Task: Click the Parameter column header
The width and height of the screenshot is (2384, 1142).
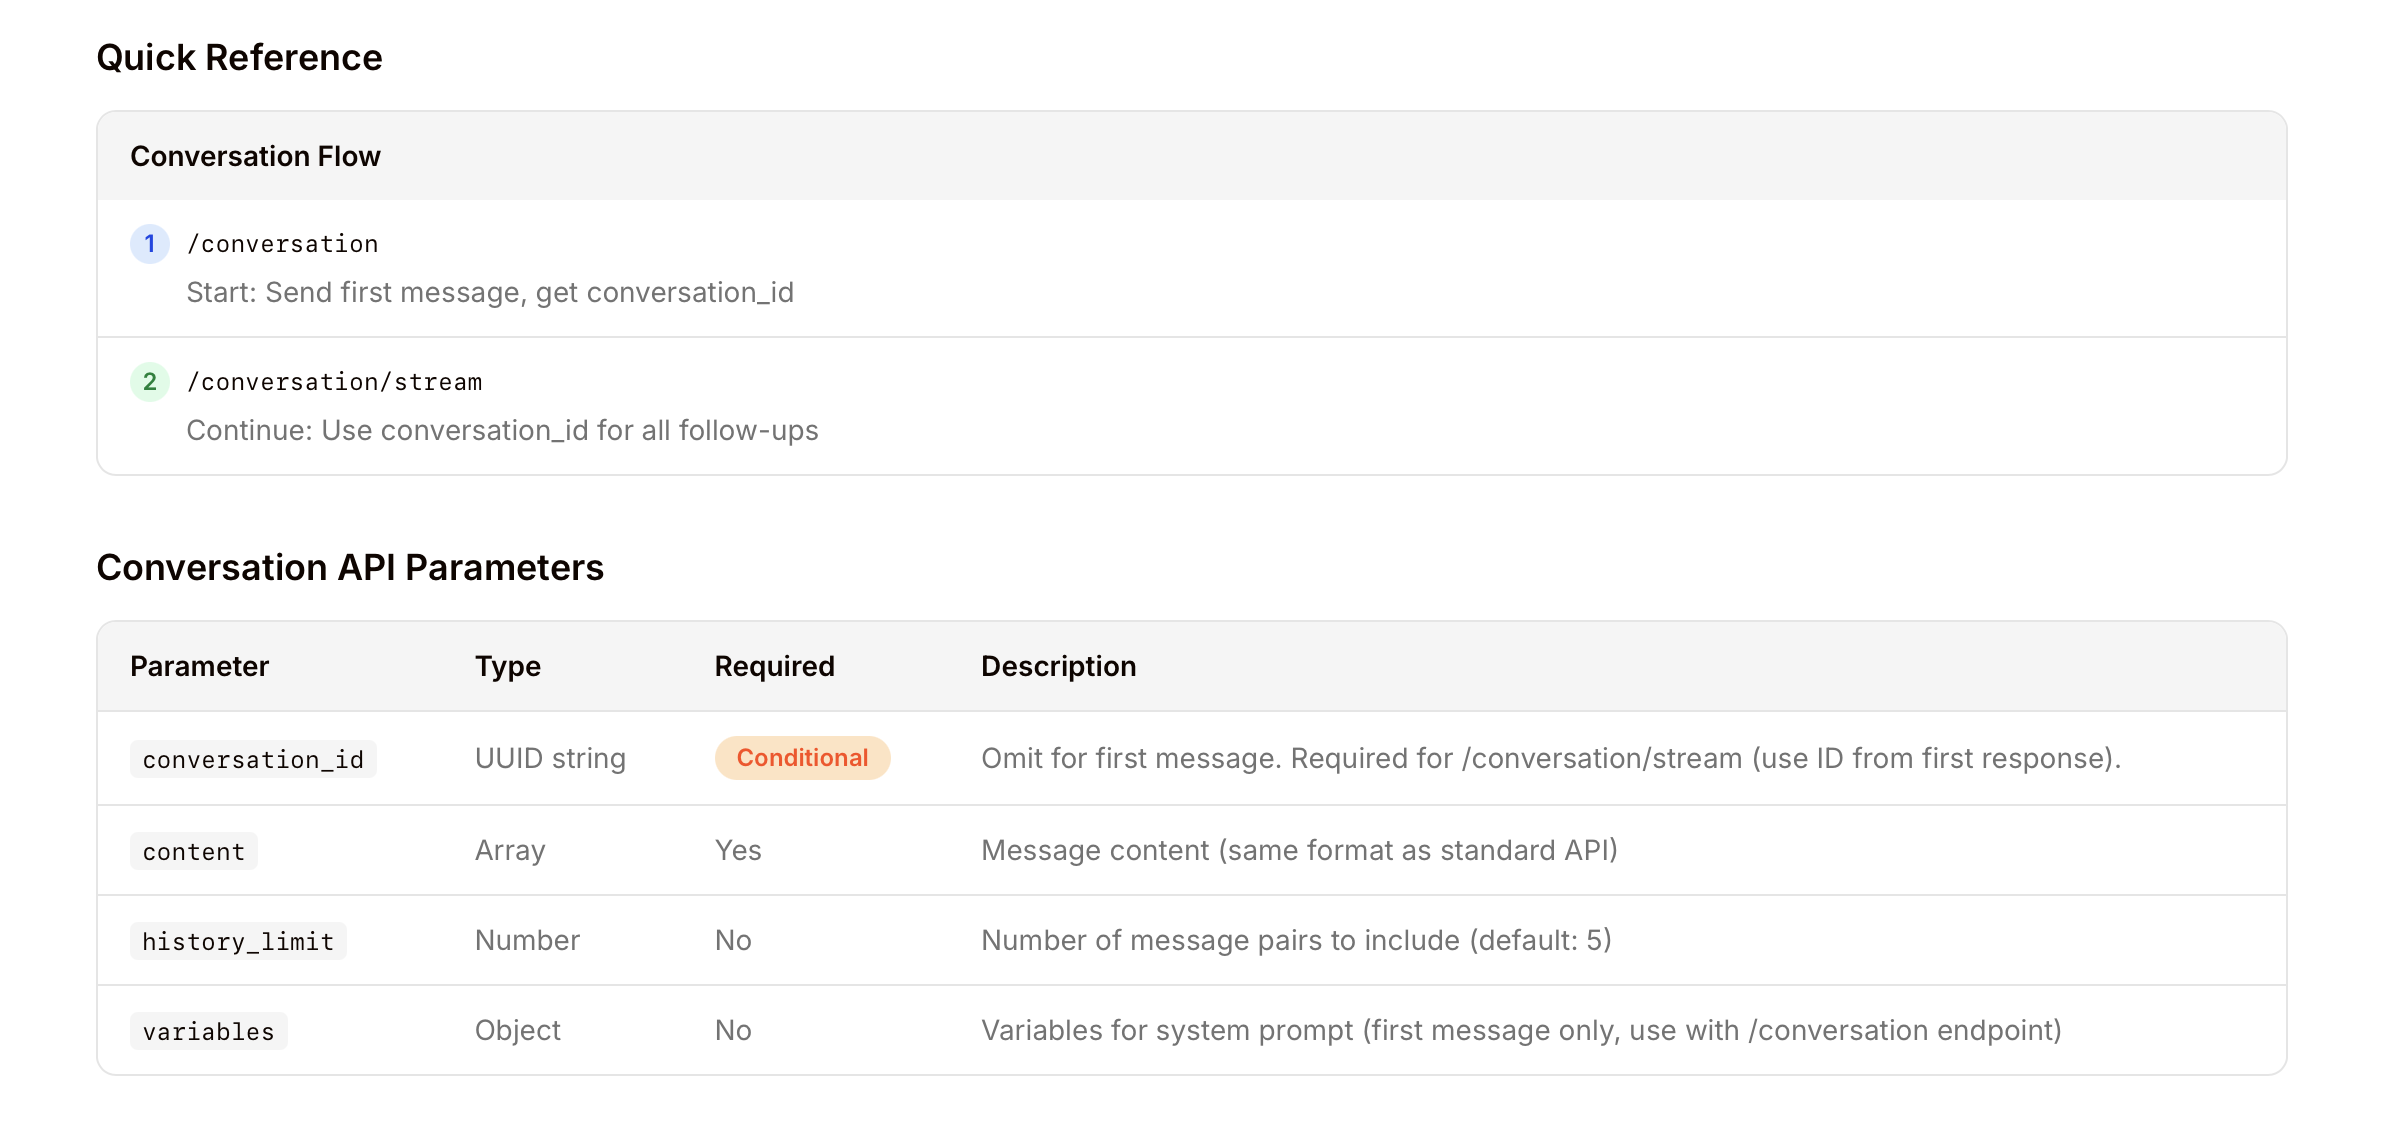Action: pos(199,666)
